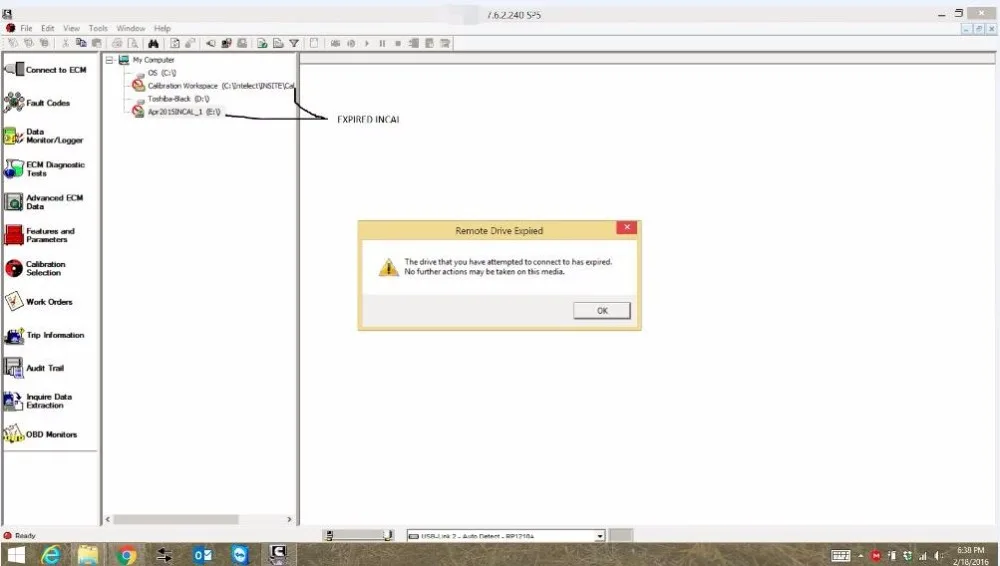The width and height of the screenshot is (1000, 566).
Task: Click the Cut scissors toolbar icon
Action: click(x=65, y=43)
